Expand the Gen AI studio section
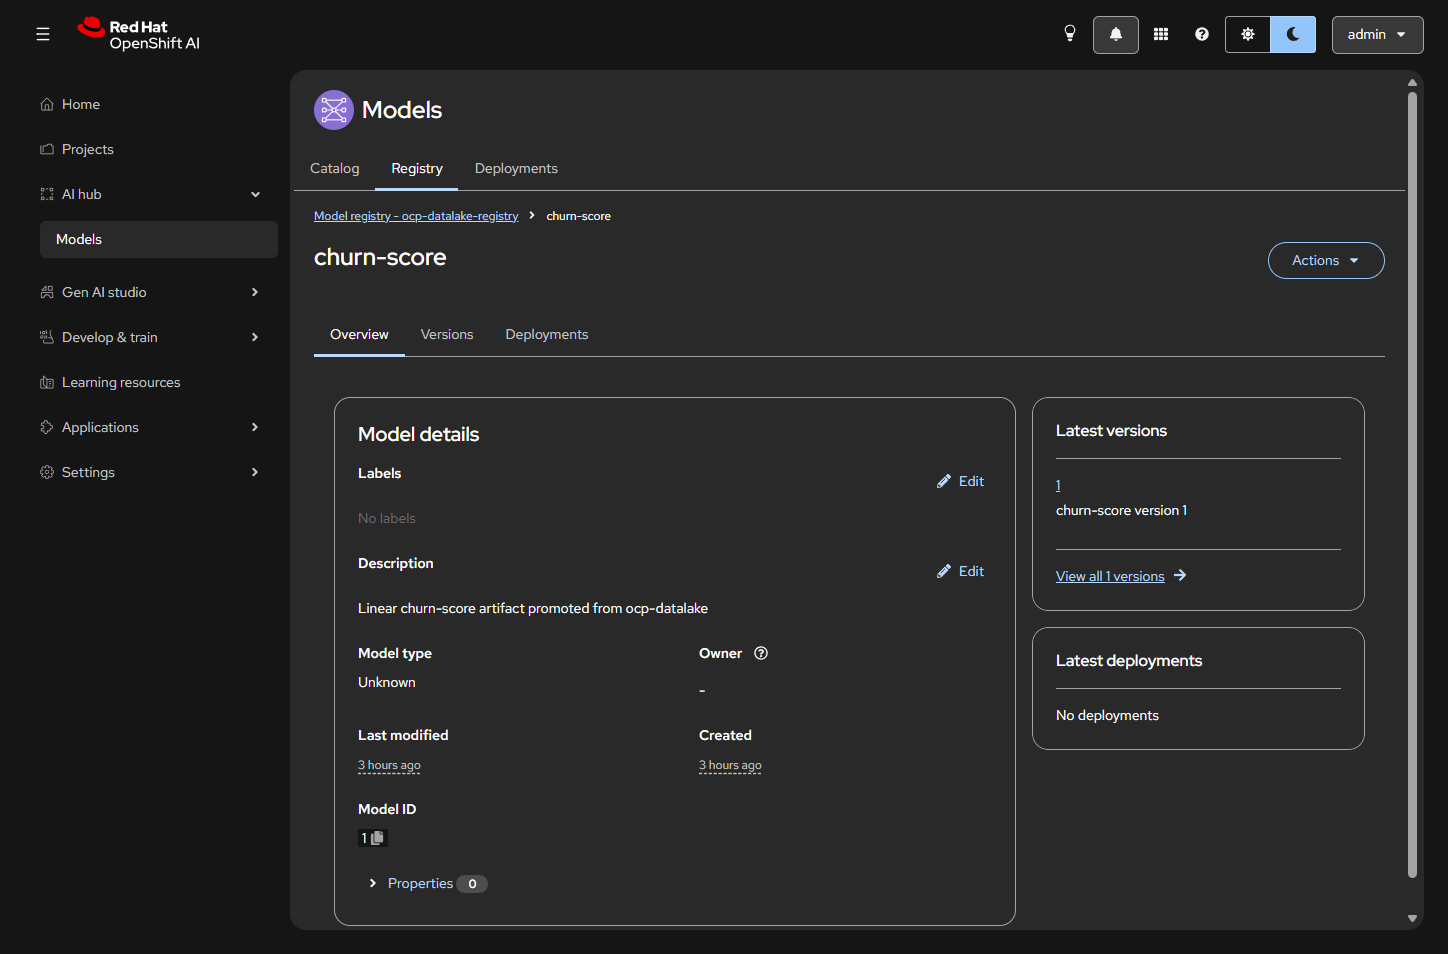 click(159, 292)
